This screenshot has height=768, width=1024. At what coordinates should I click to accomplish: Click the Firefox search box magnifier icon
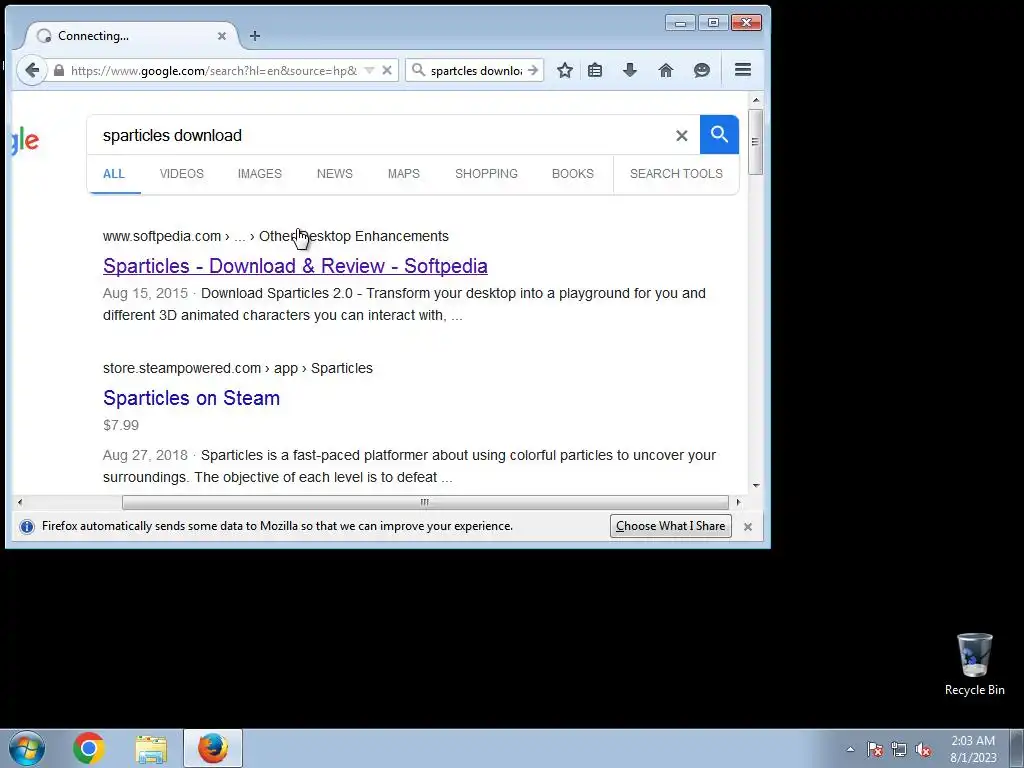tap(418, 70)
